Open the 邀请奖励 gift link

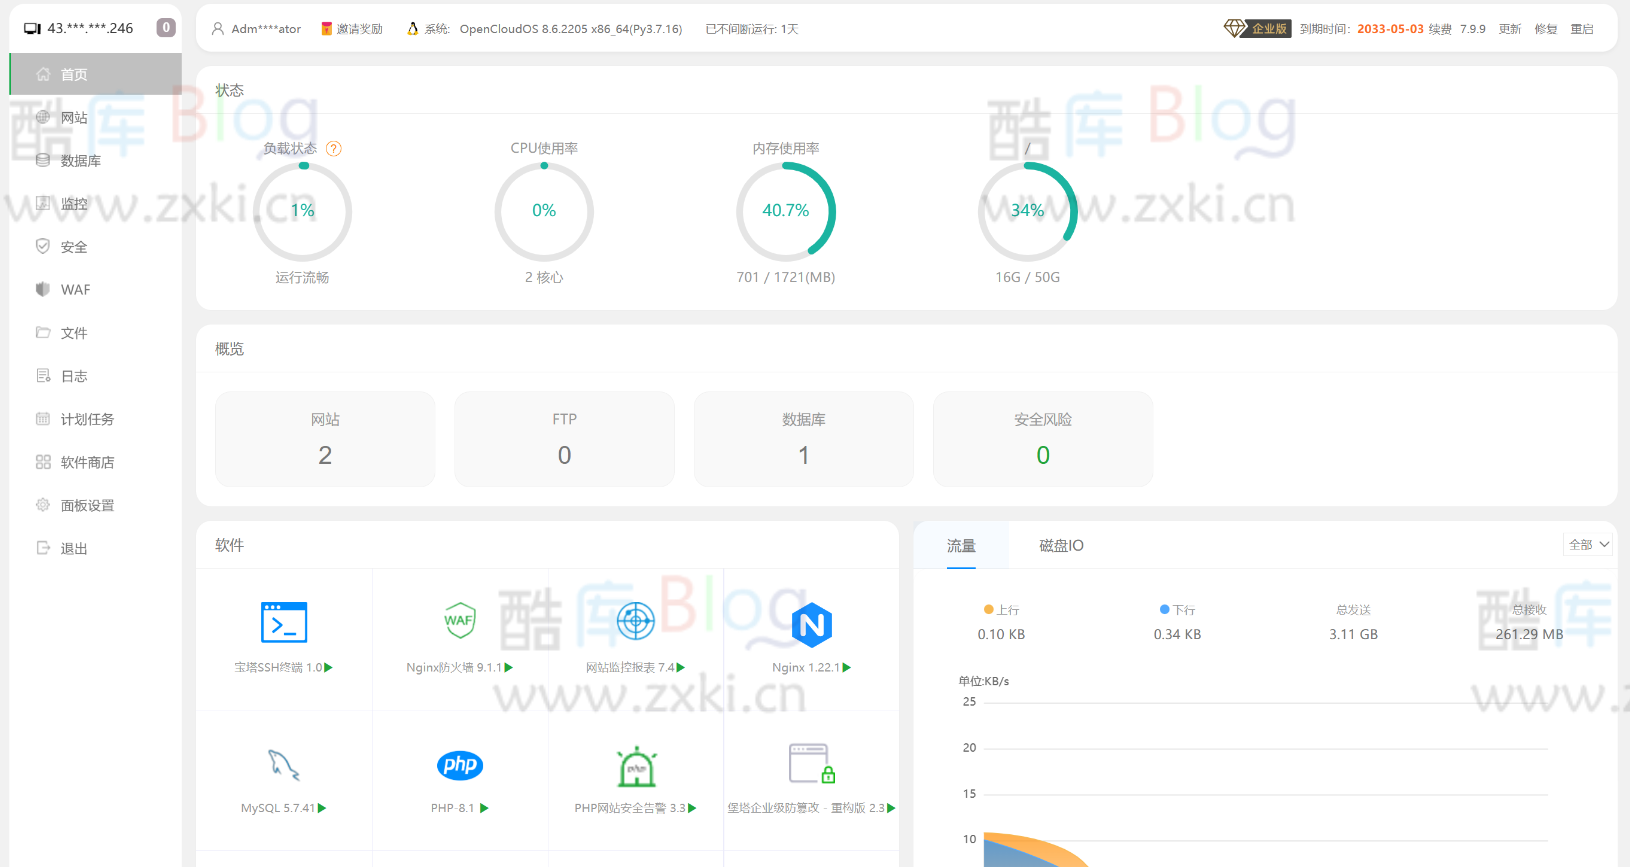pyautogui.click(x=352, y=29)
